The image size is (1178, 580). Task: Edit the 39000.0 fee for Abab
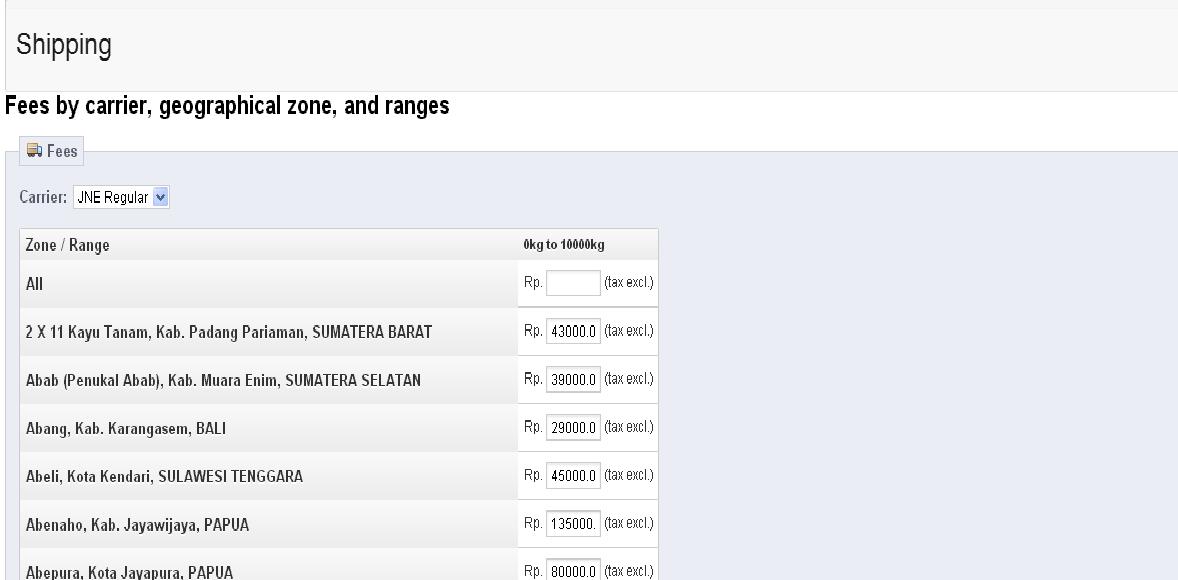click(573, 379)
